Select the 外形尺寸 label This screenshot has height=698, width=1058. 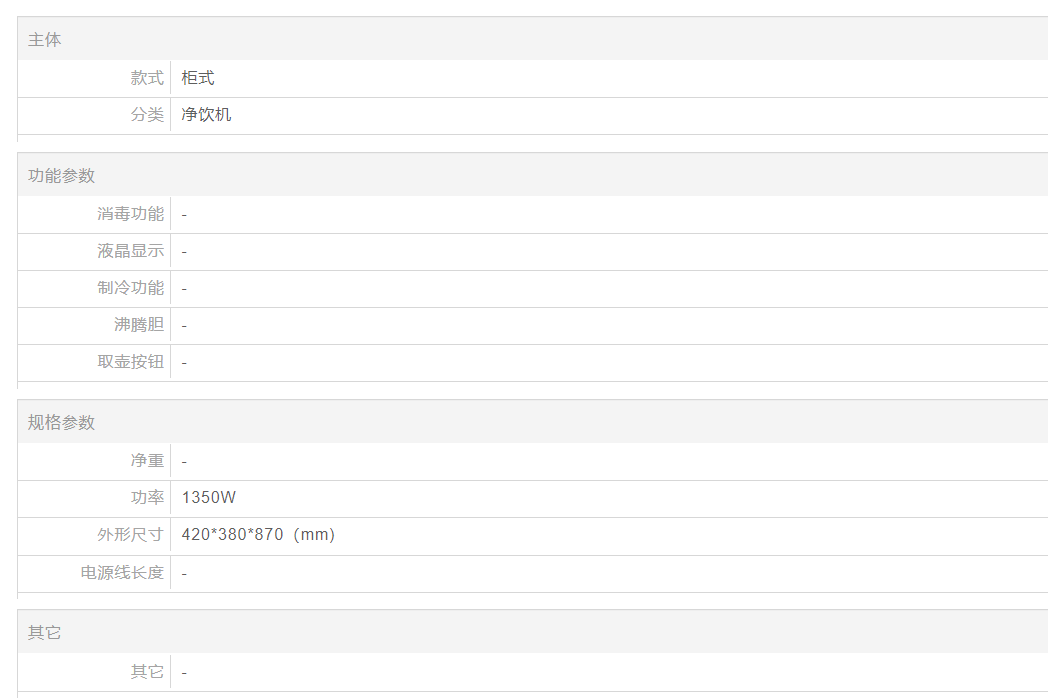click(x=131, y=535)
